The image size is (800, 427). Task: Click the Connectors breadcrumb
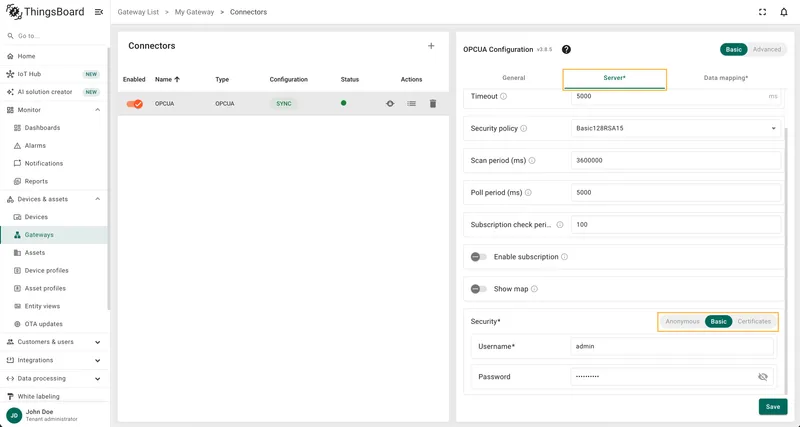[248, 12]
